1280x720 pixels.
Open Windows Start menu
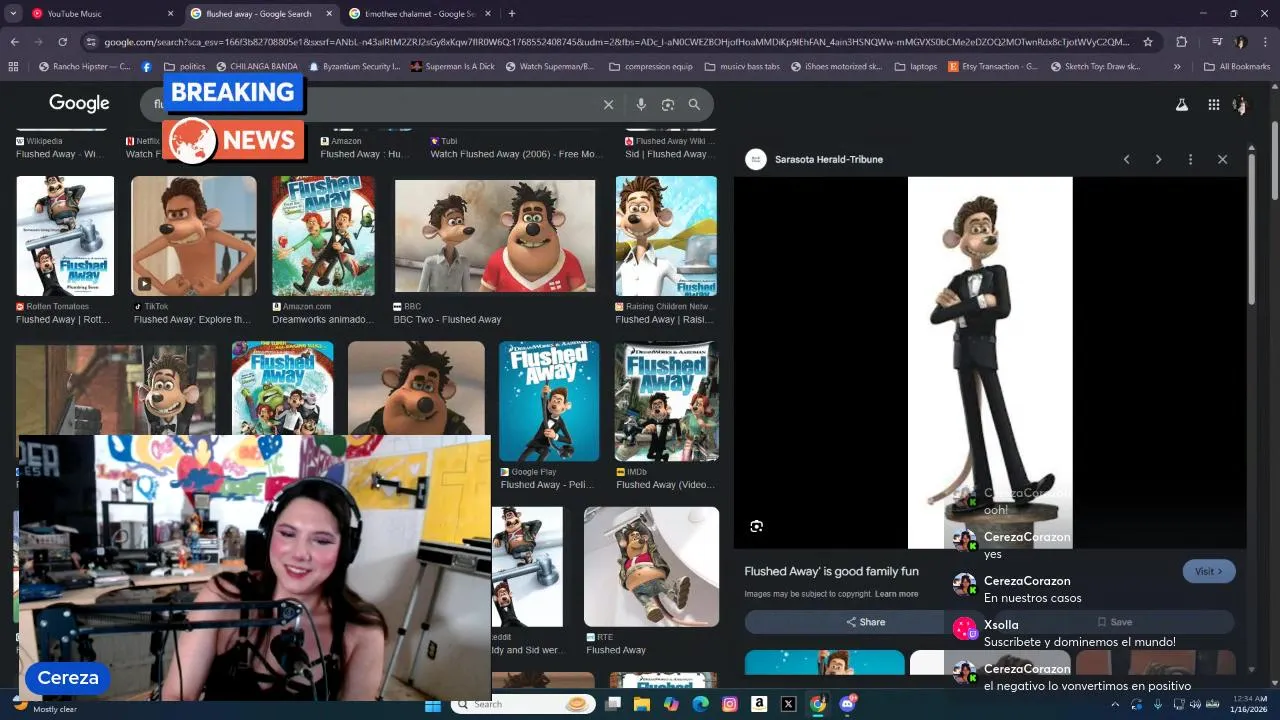click(x=433, y=704)
